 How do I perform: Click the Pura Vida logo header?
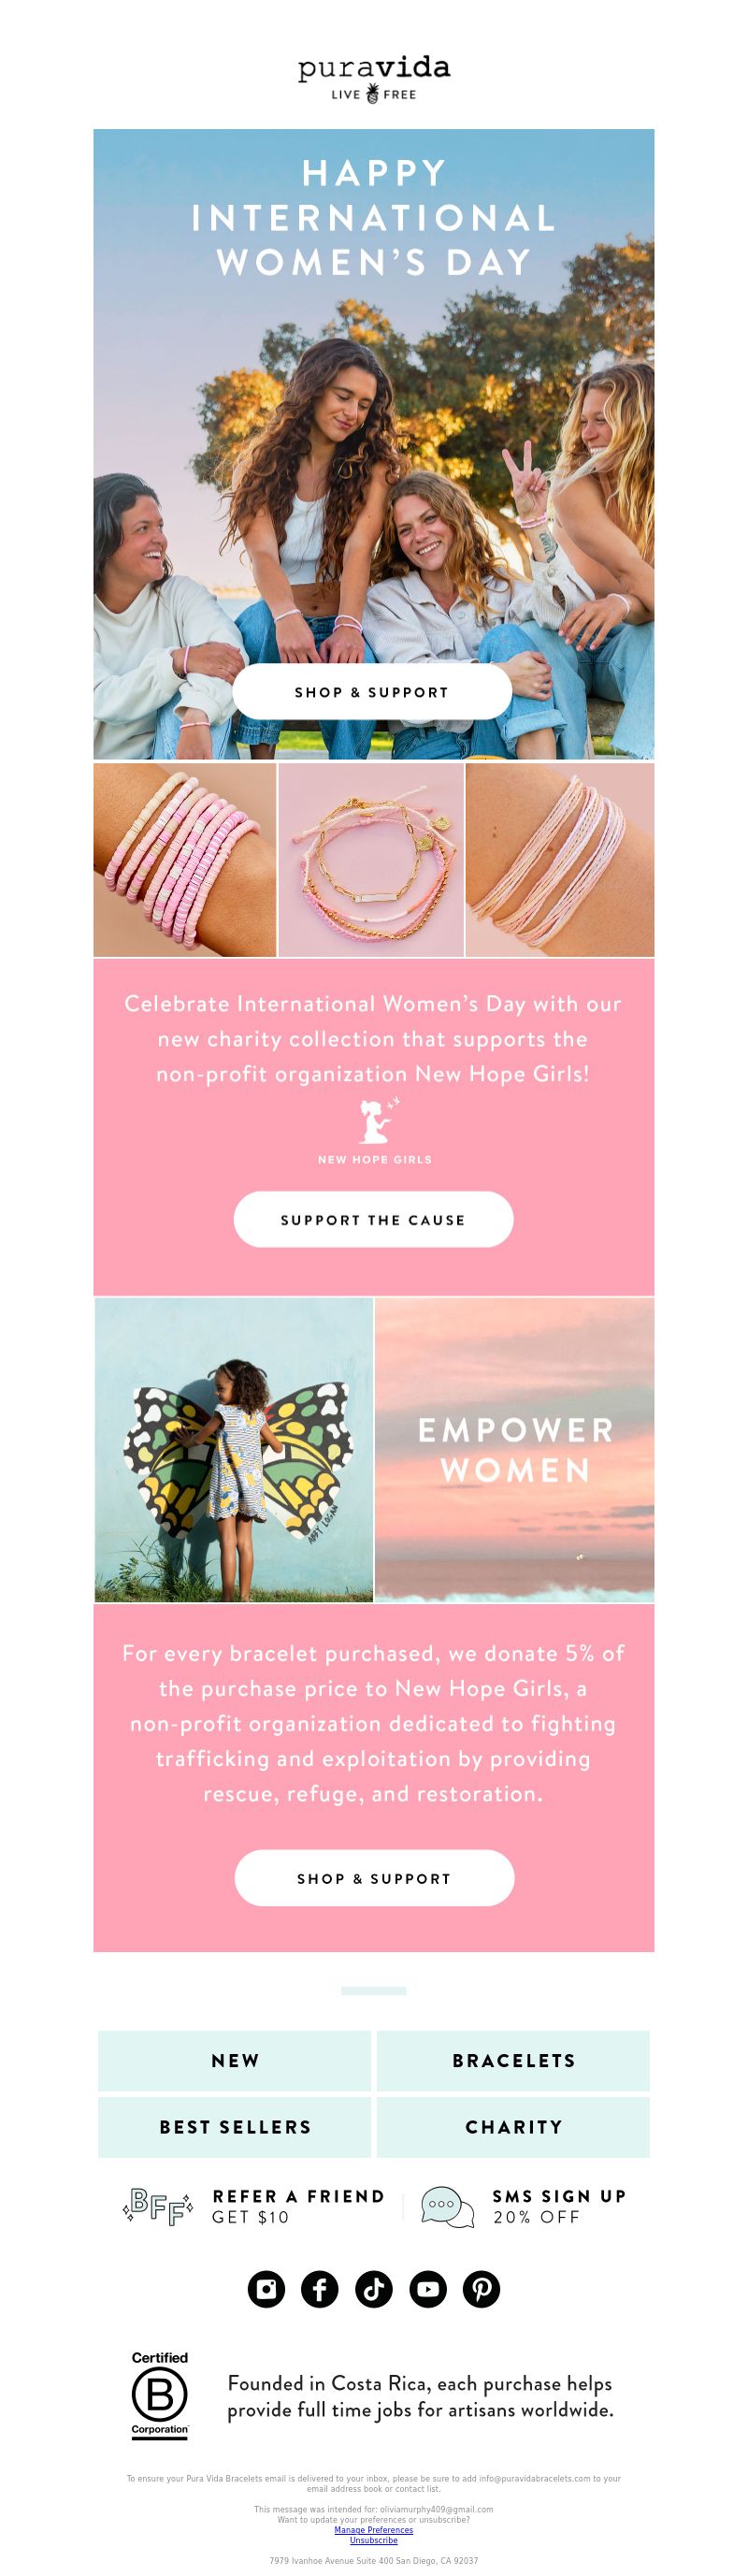point(374,79)
